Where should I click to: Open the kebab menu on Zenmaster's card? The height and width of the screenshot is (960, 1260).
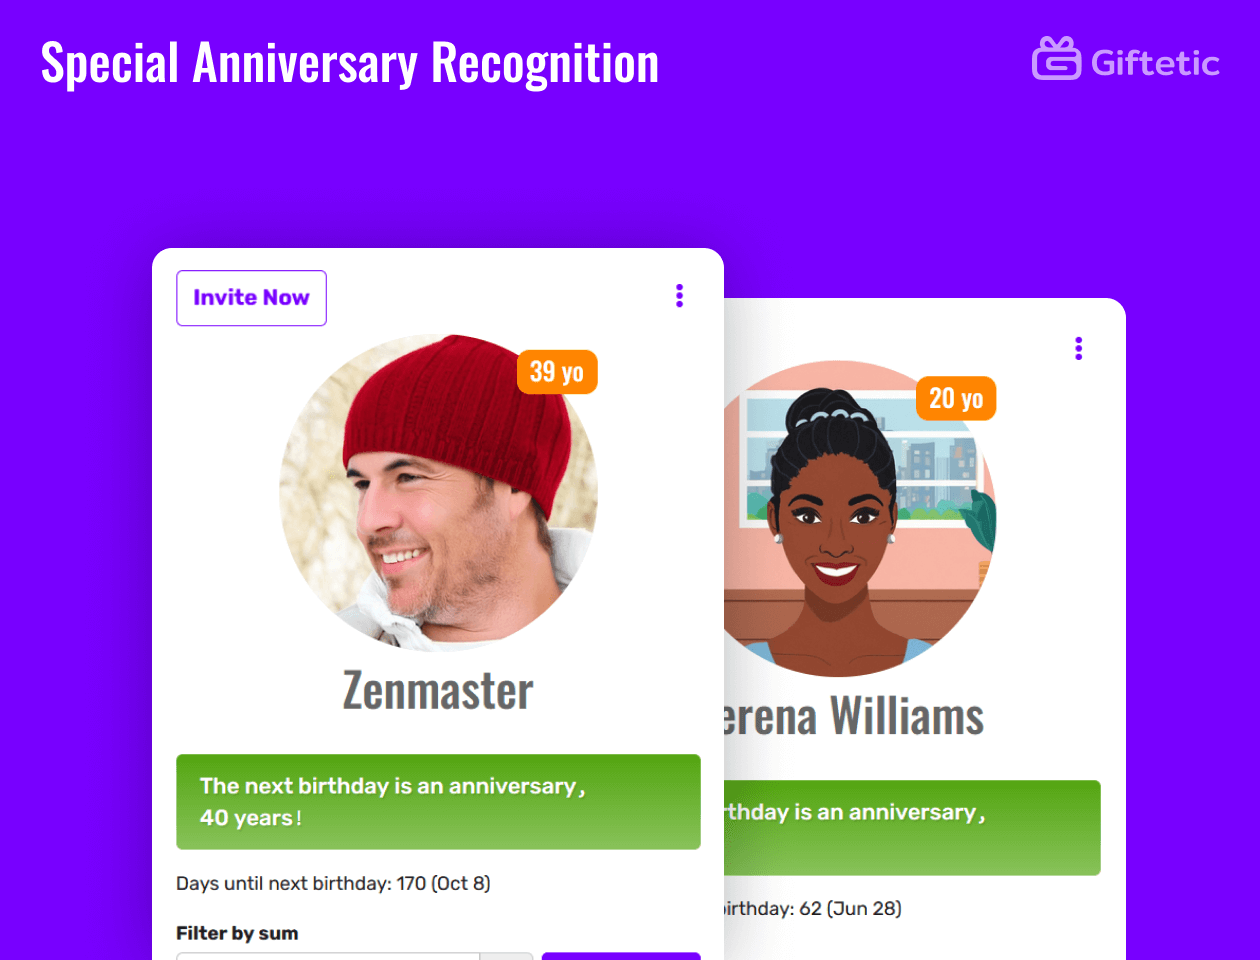[679, 295]
